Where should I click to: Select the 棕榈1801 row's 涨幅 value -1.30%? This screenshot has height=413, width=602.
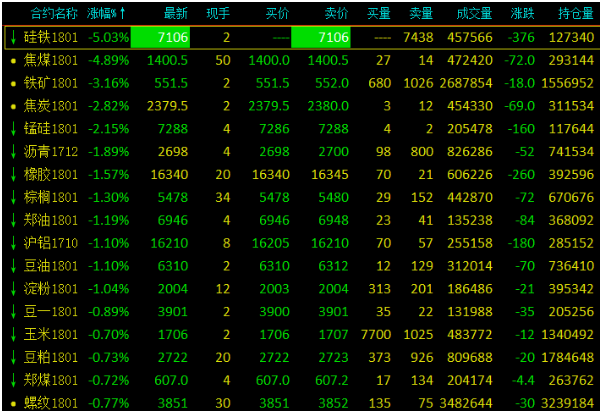[x=109, y=197]
